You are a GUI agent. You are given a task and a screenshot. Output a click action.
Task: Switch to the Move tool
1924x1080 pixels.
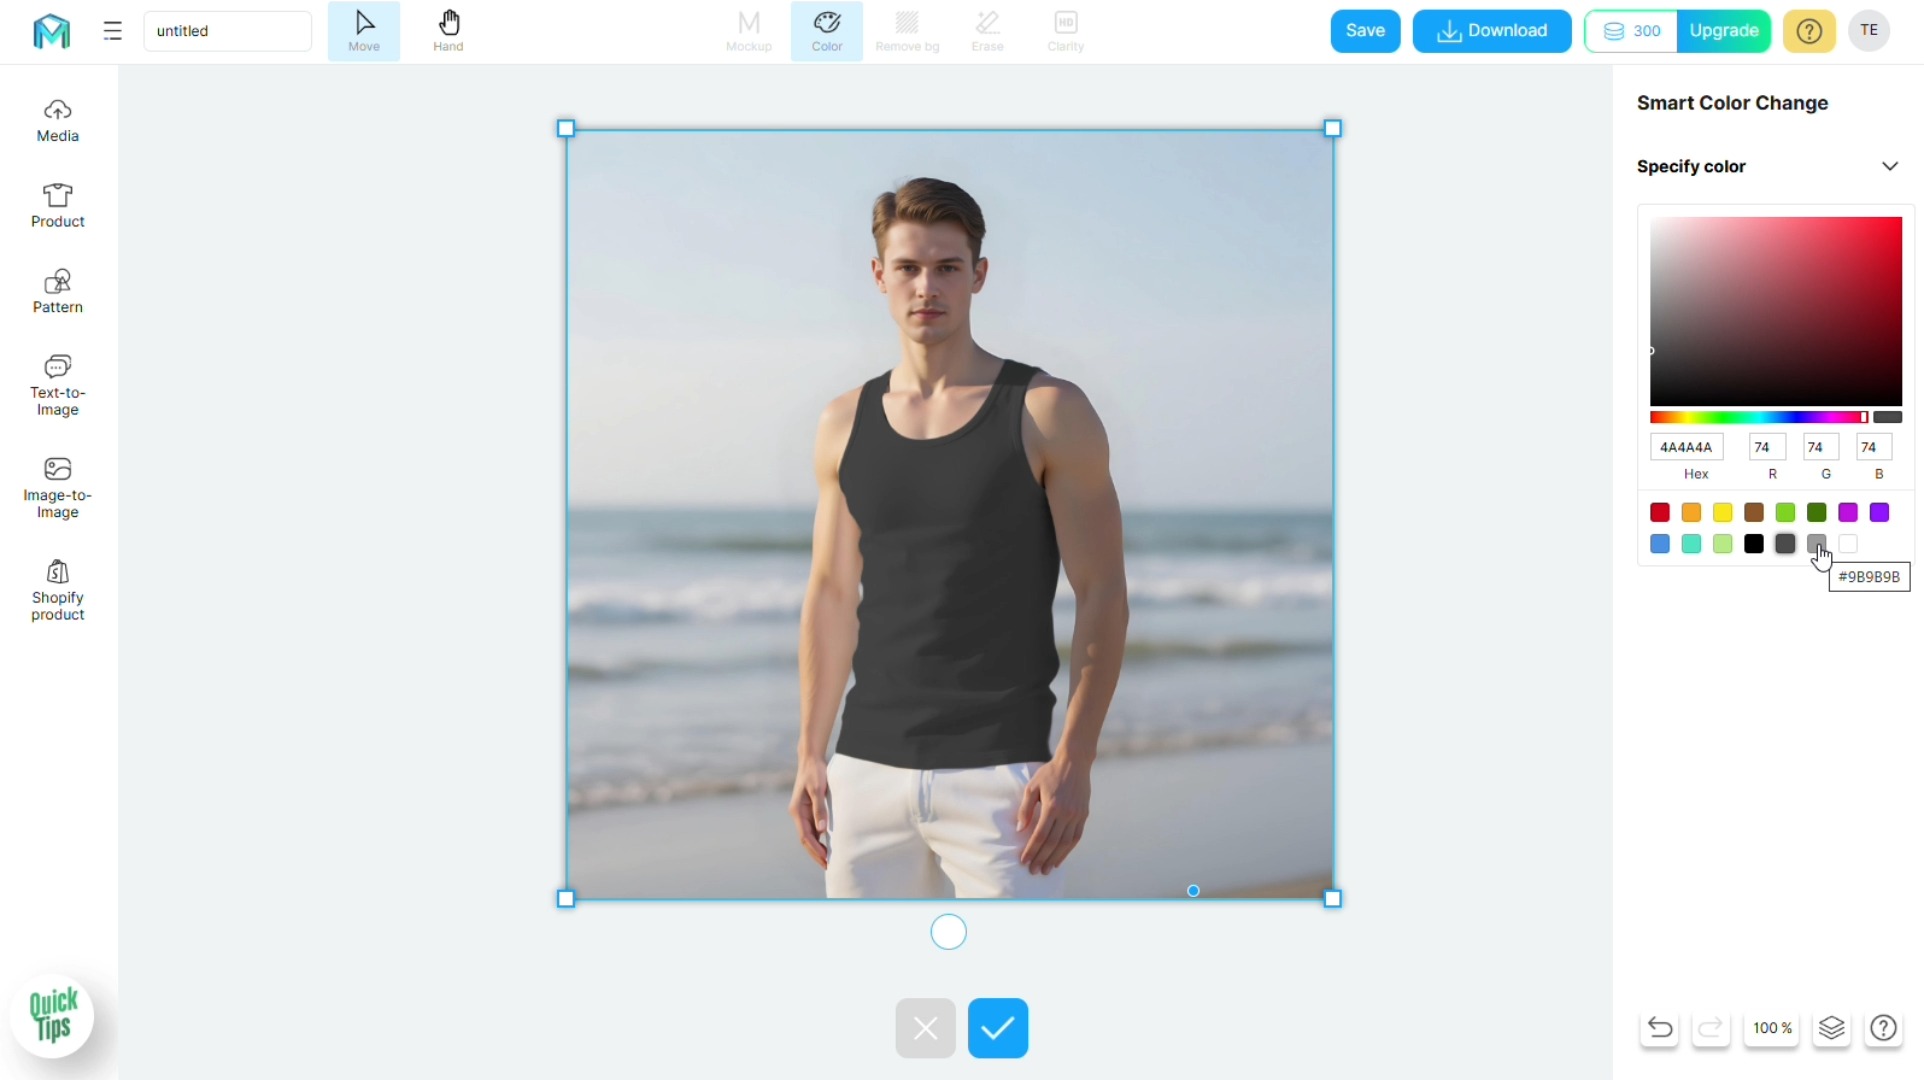[363, 31]
